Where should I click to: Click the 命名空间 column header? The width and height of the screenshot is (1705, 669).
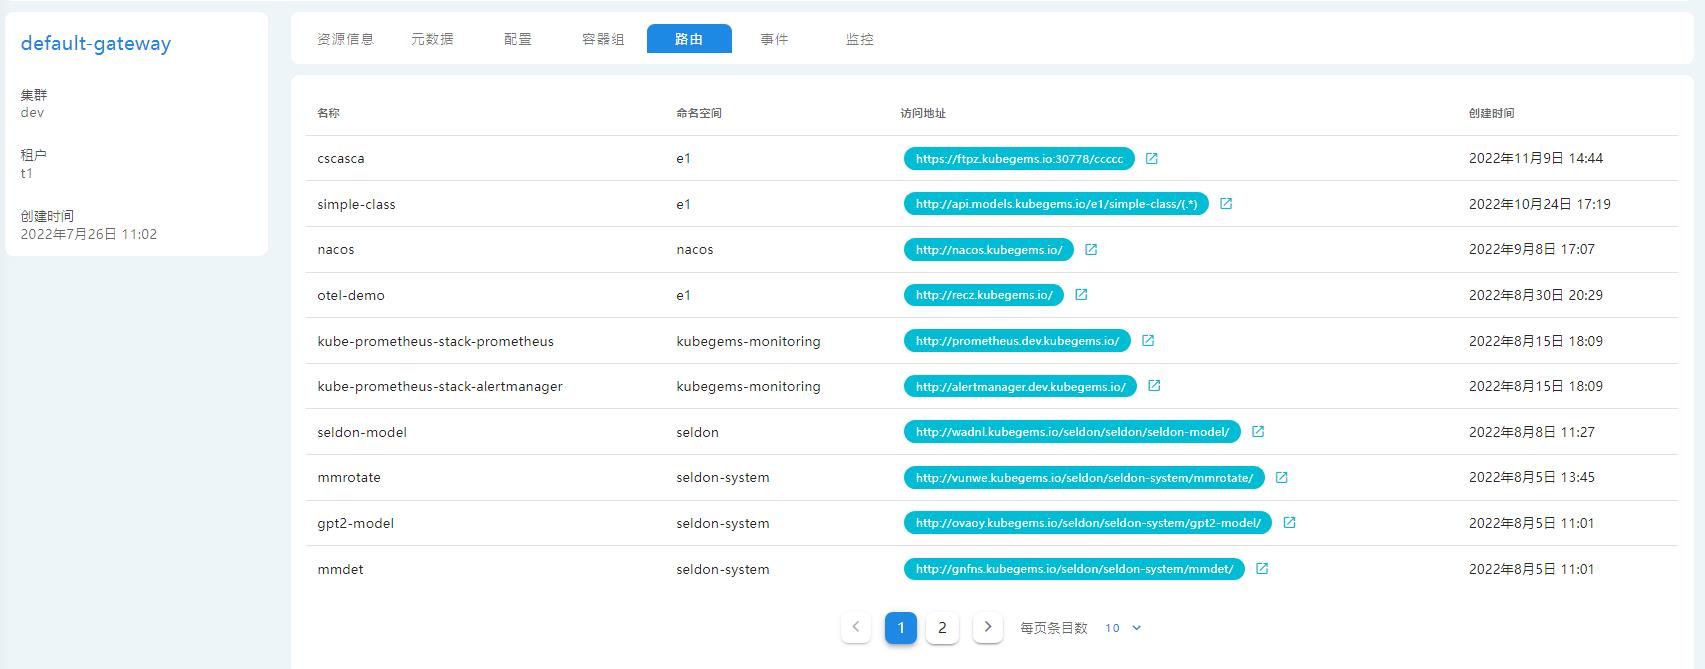(x=698, y=113)
